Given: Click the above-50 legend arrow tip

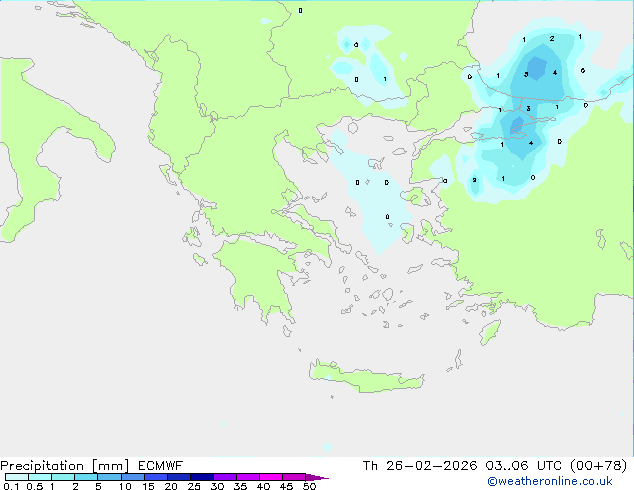Looking at the screenshot, I should coord(317,478).
